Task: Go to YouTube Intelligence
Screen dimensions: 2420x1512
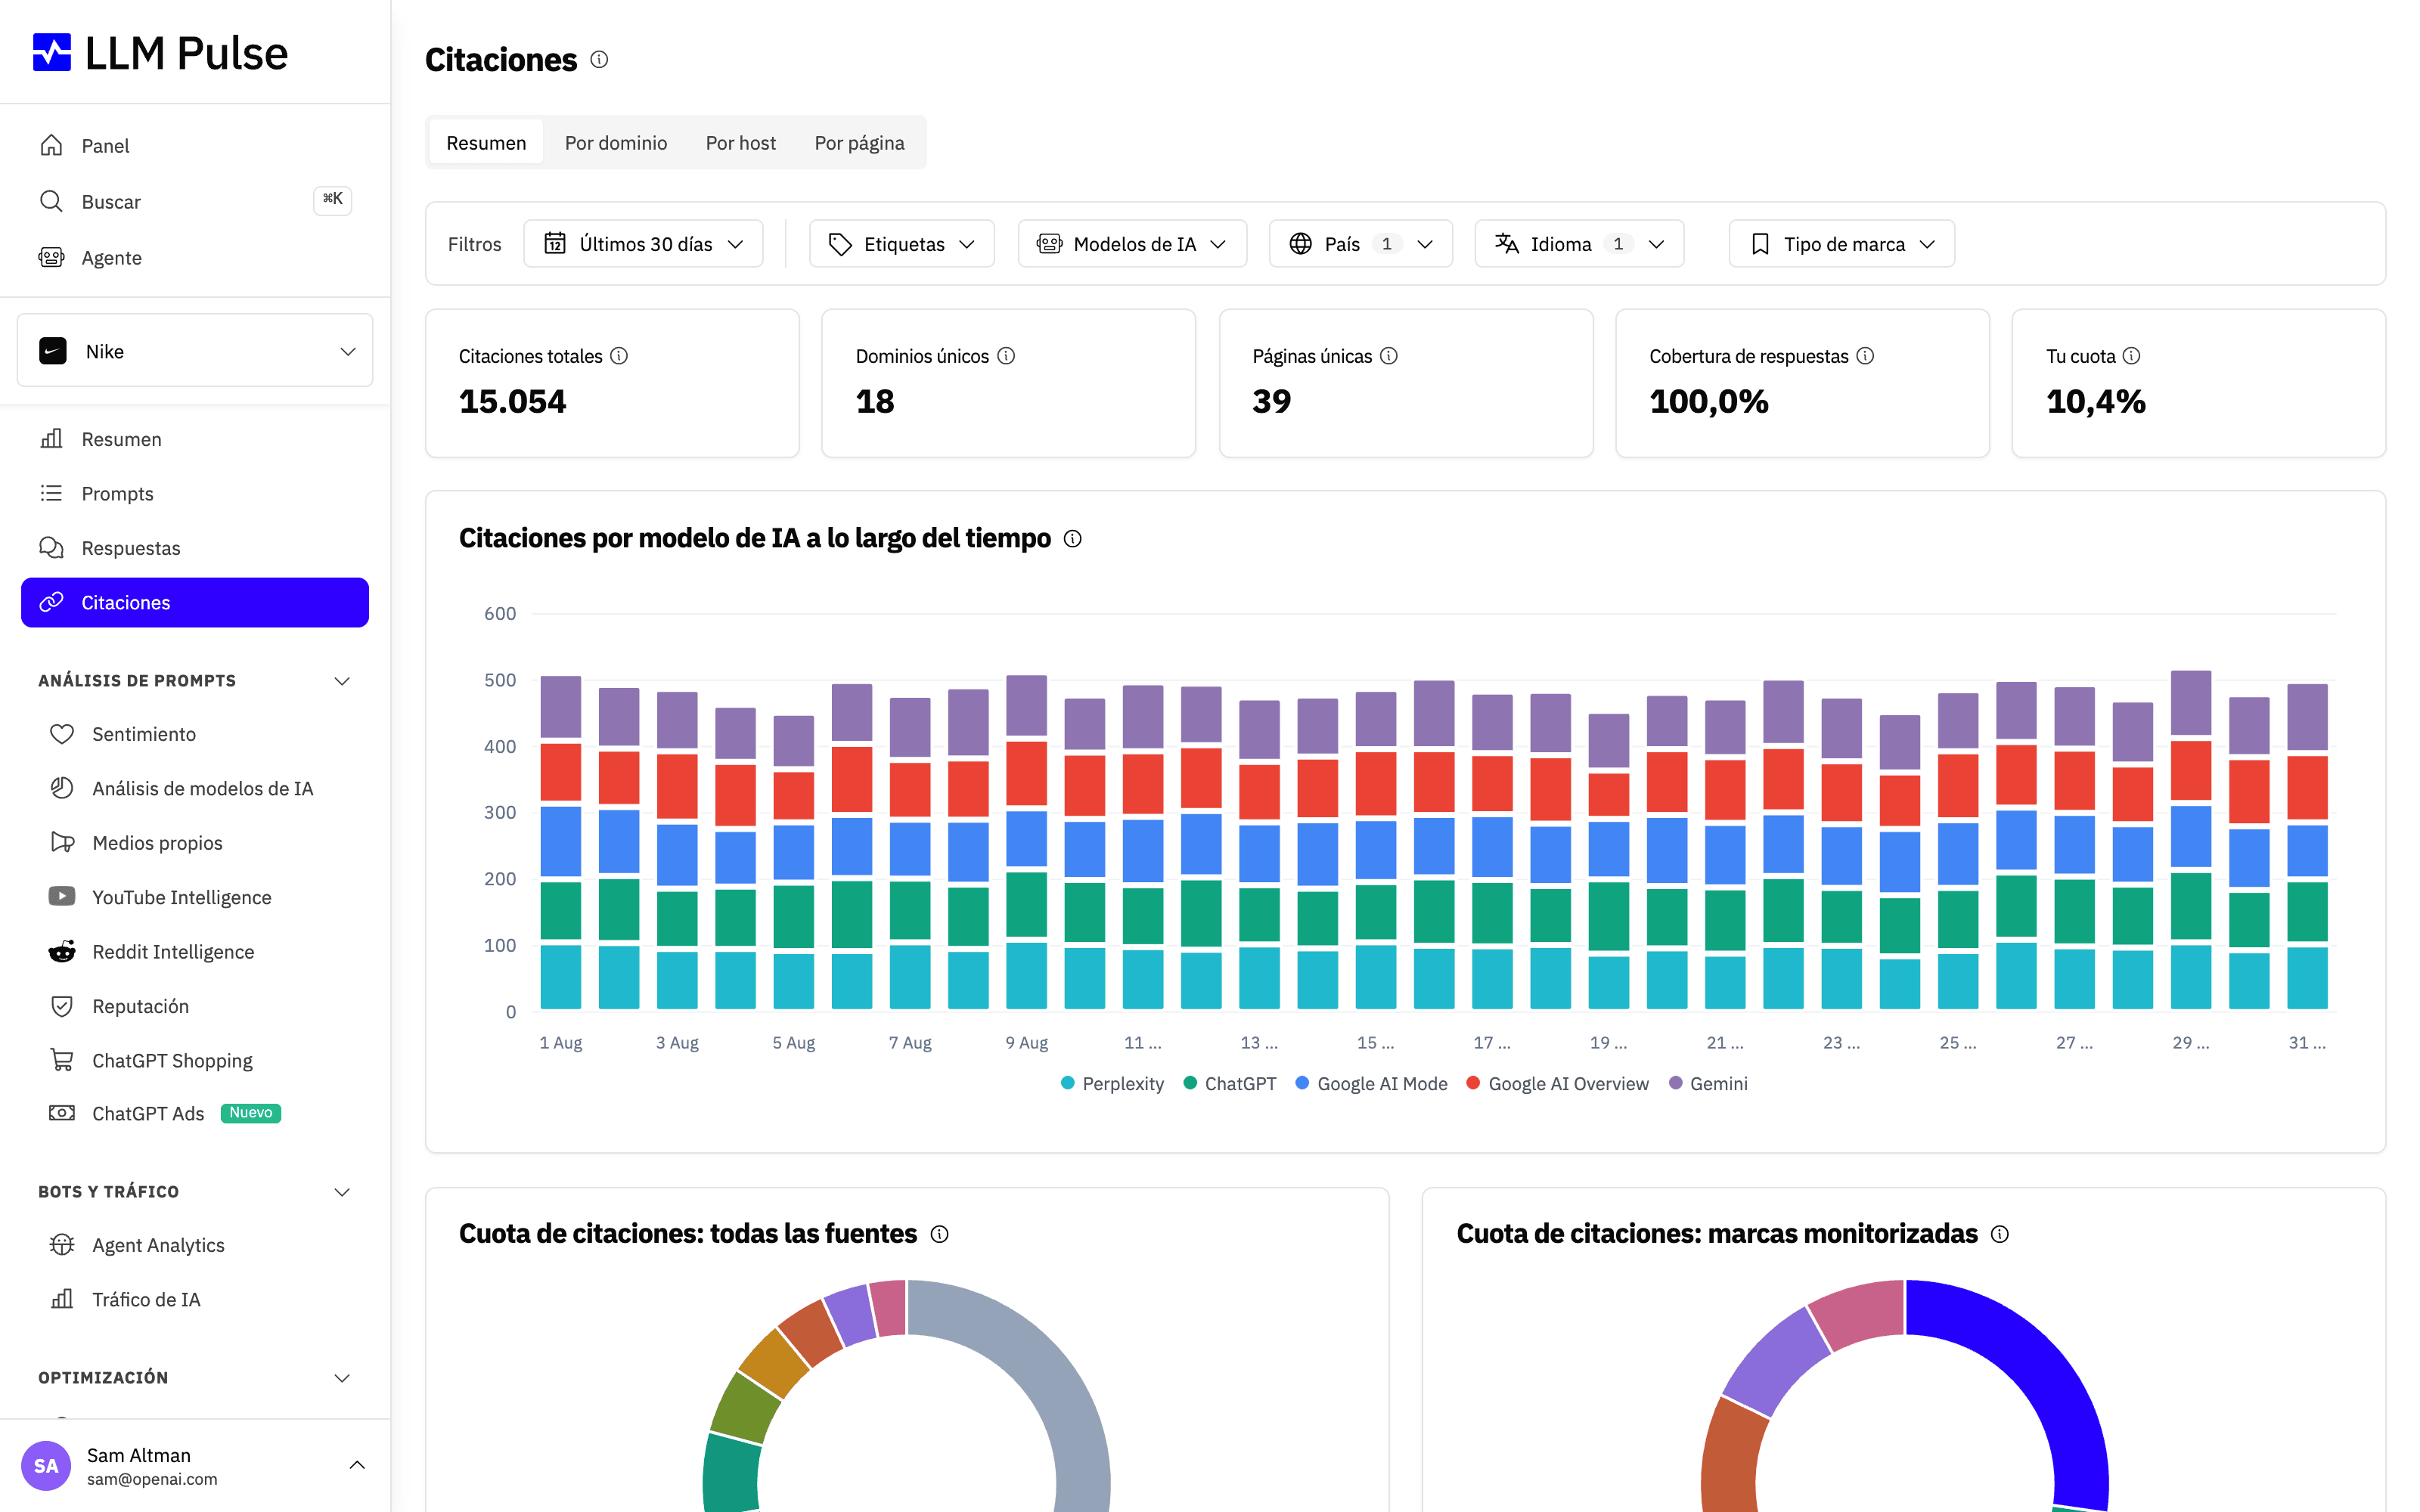Action: 195,897
